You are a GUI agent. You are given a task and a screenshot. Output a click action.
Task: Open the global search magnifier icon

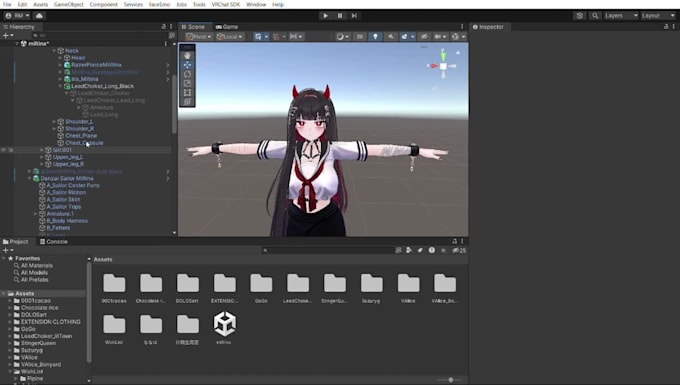[x=595, y=16]
